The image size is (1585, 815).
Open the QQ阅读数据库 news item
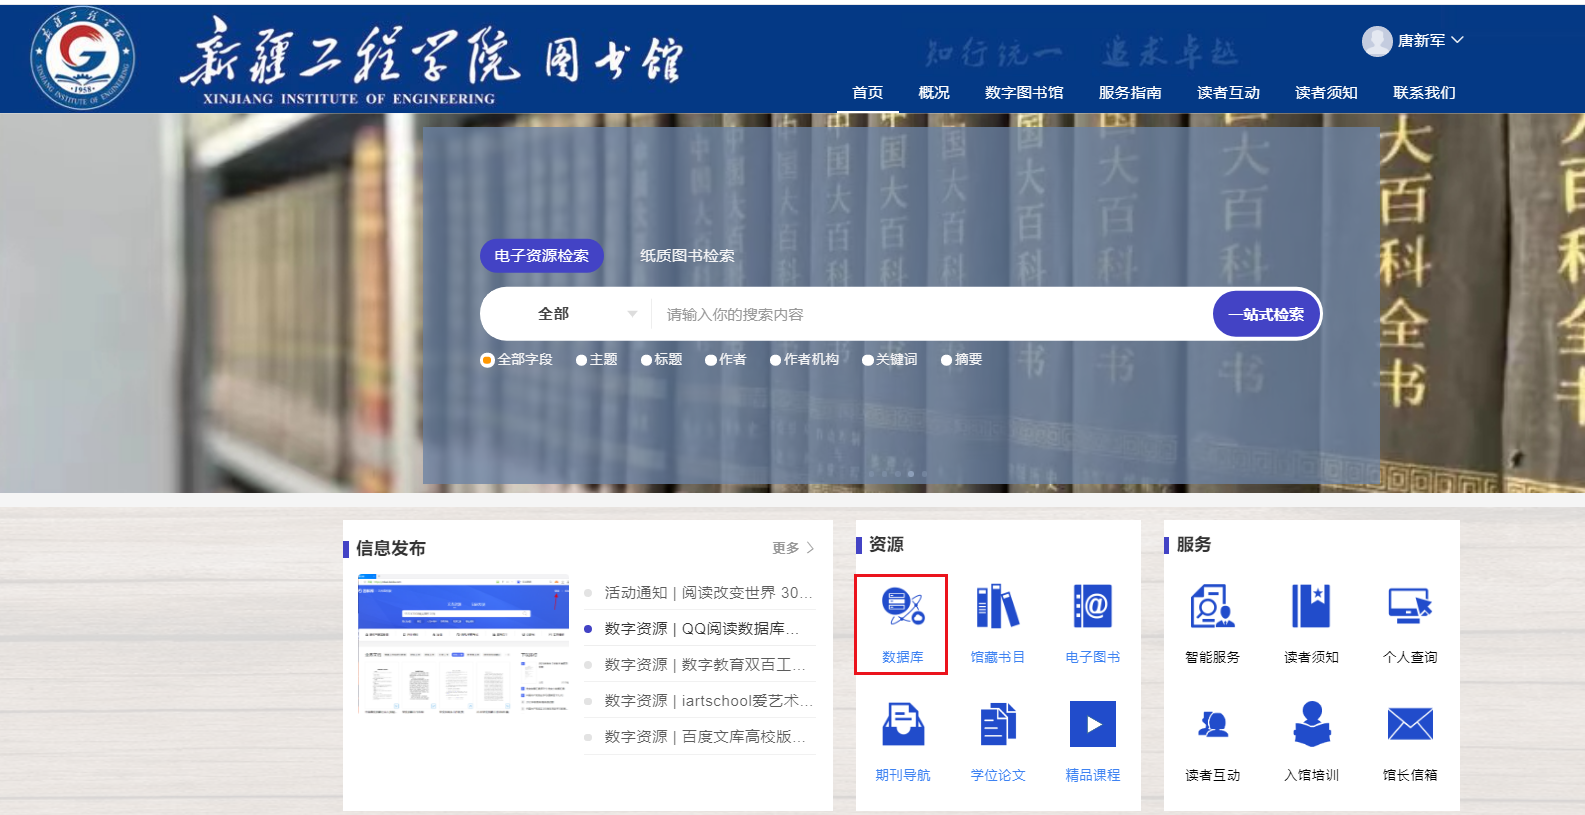702,629
